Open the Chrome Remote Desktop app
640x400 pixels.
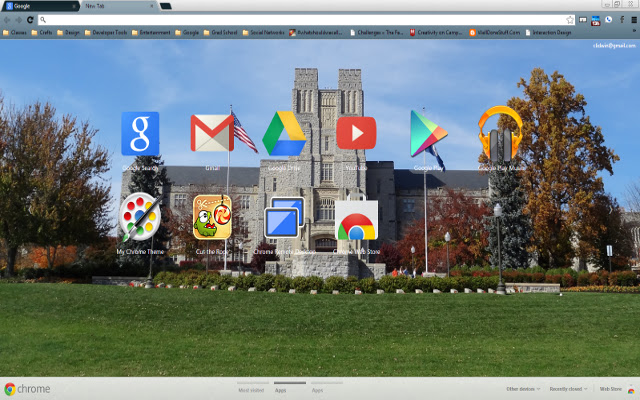click(284, 218)
